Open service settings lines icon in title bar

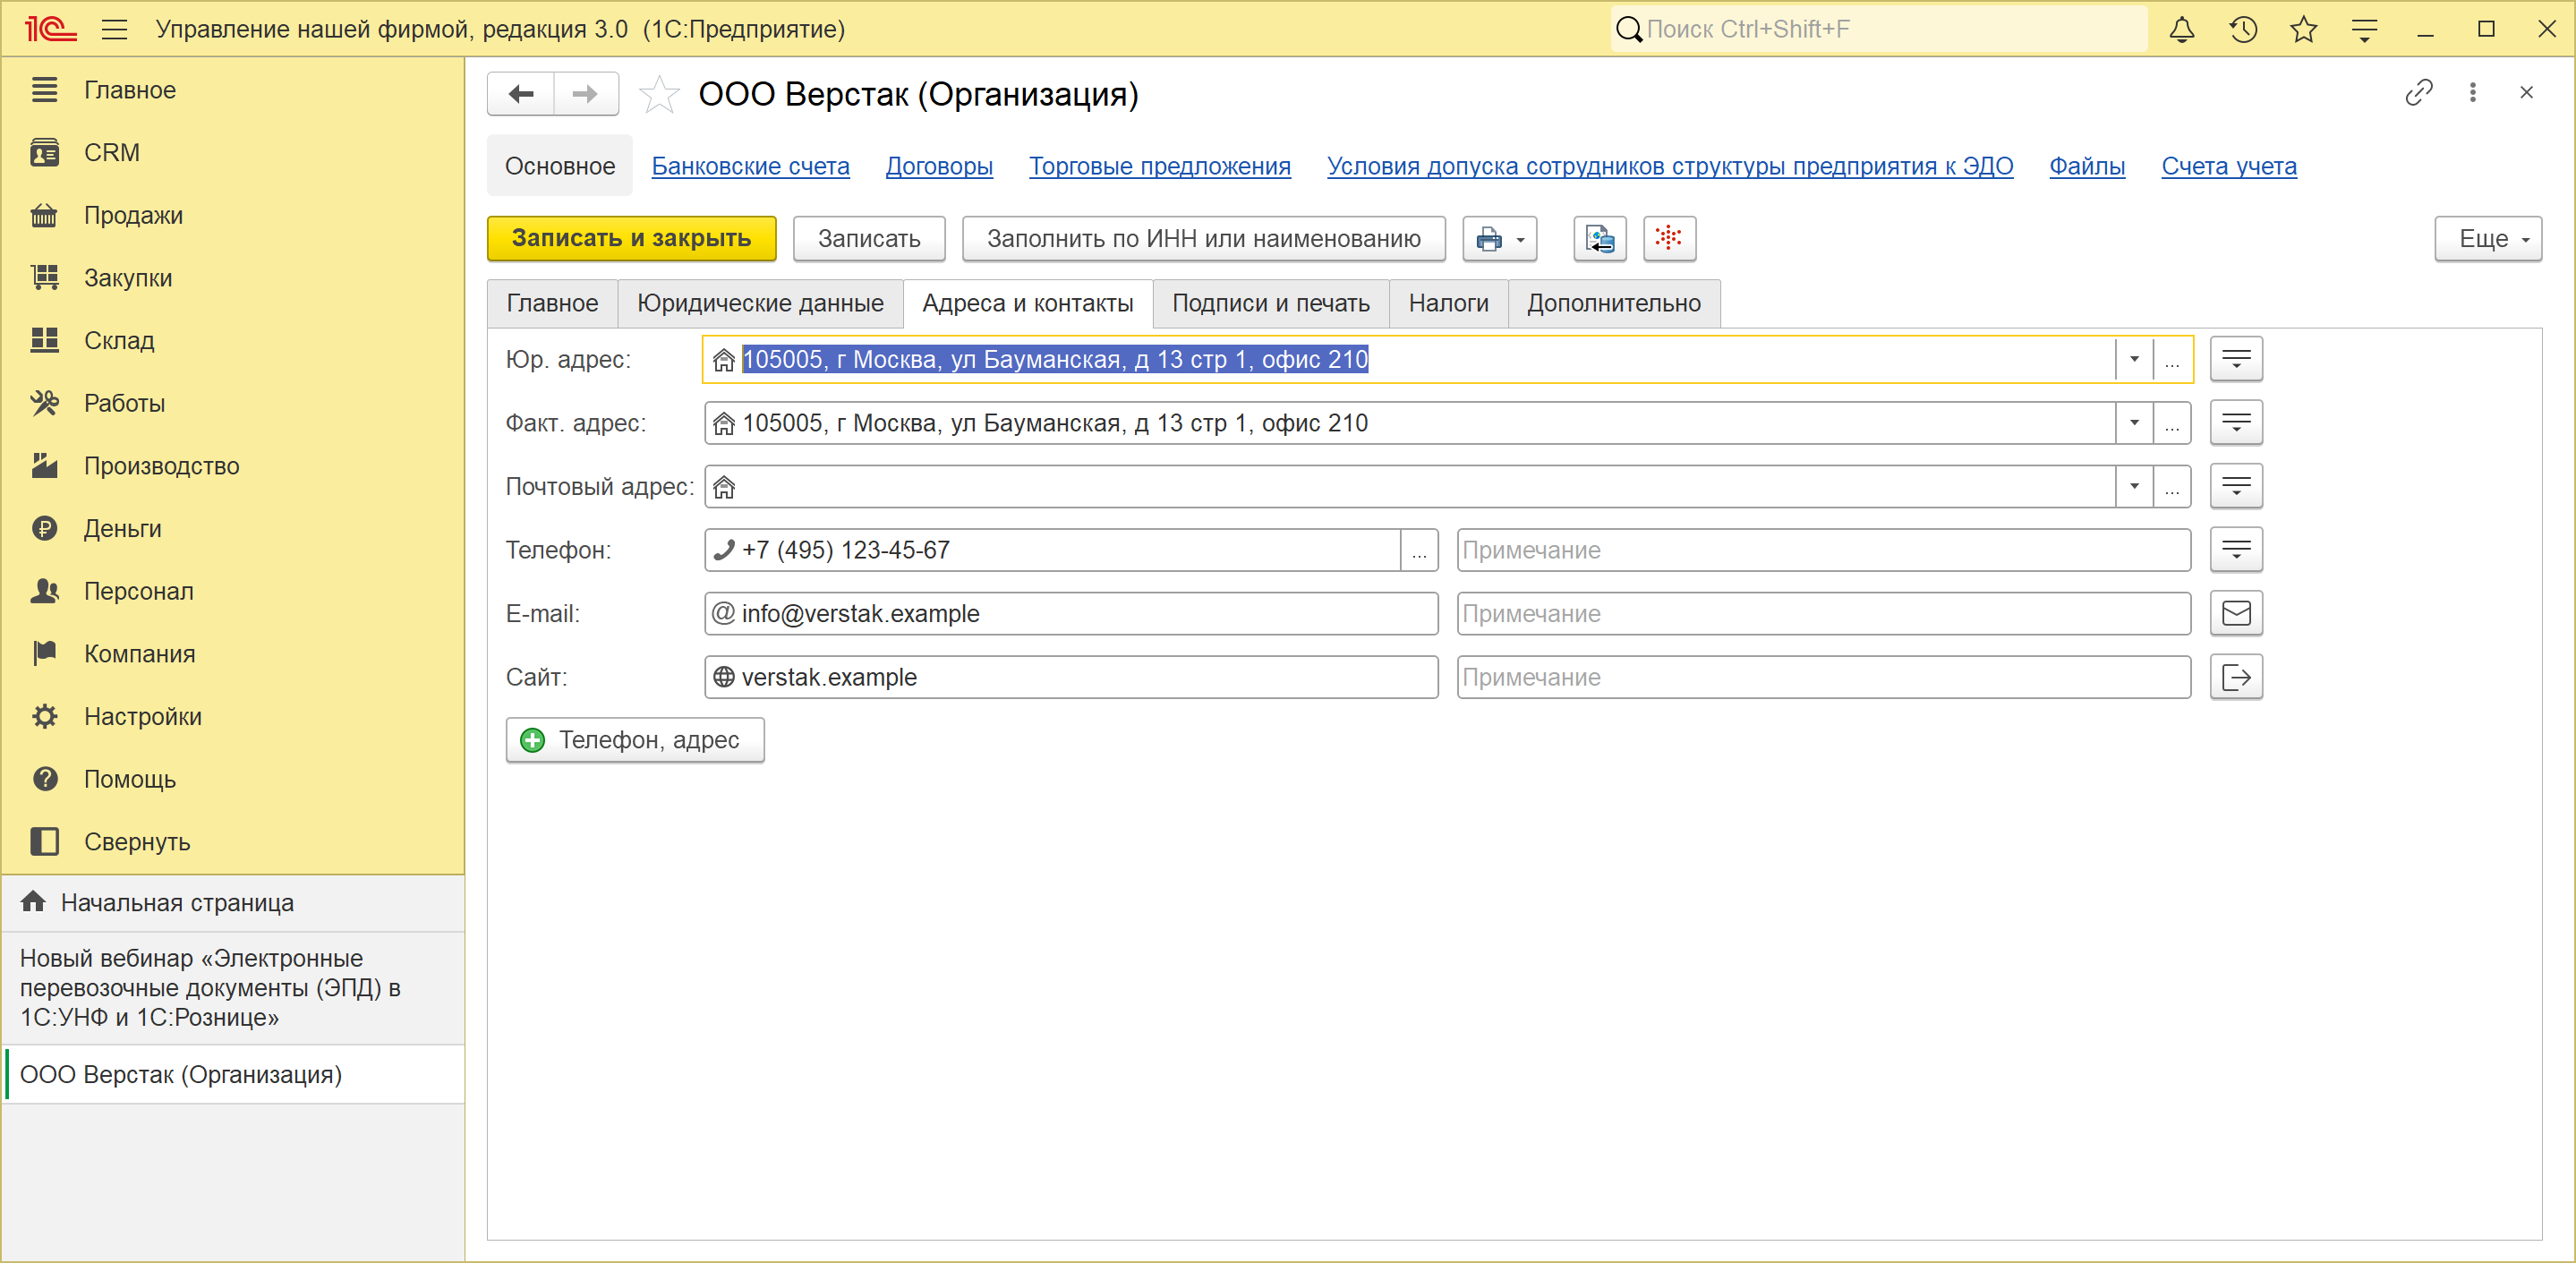pos(2365,29)
